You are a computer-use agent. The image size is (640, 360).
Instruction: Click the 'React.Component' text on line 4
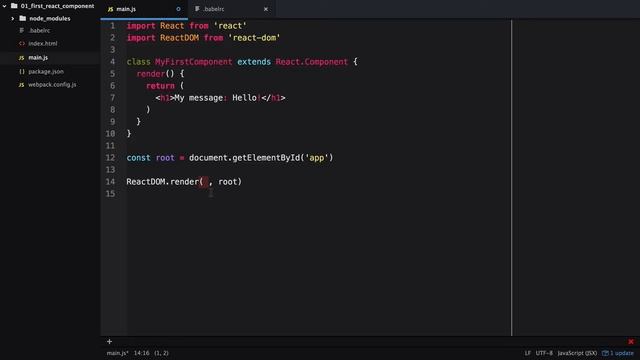pyautogui.click(x=312, y=62)
